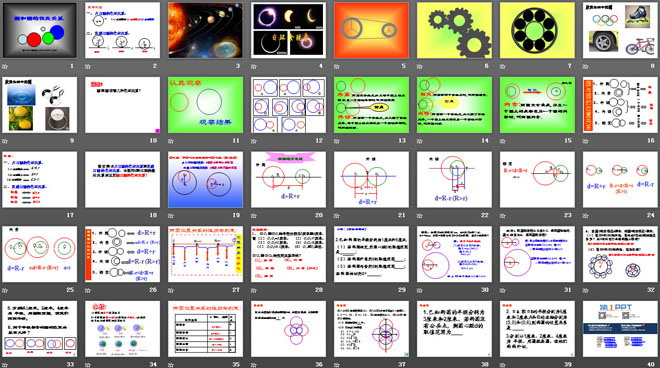Select final slide 40 with PPT logo
The width and height of the screenshot is (660, 368).
coord(620,328)
